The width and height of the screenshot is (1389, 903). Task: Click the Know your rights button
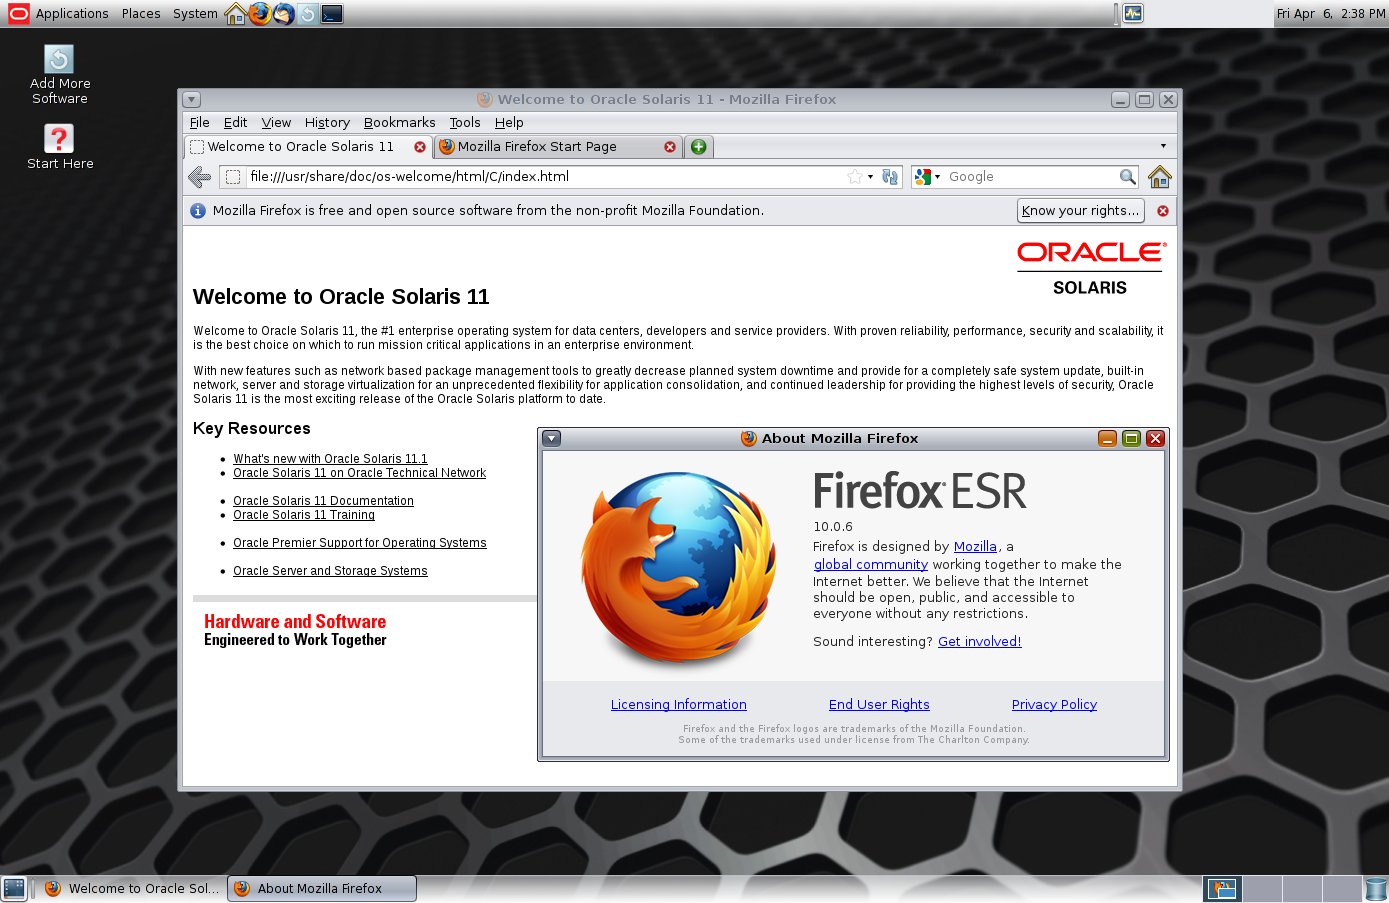click(1081, 210)
